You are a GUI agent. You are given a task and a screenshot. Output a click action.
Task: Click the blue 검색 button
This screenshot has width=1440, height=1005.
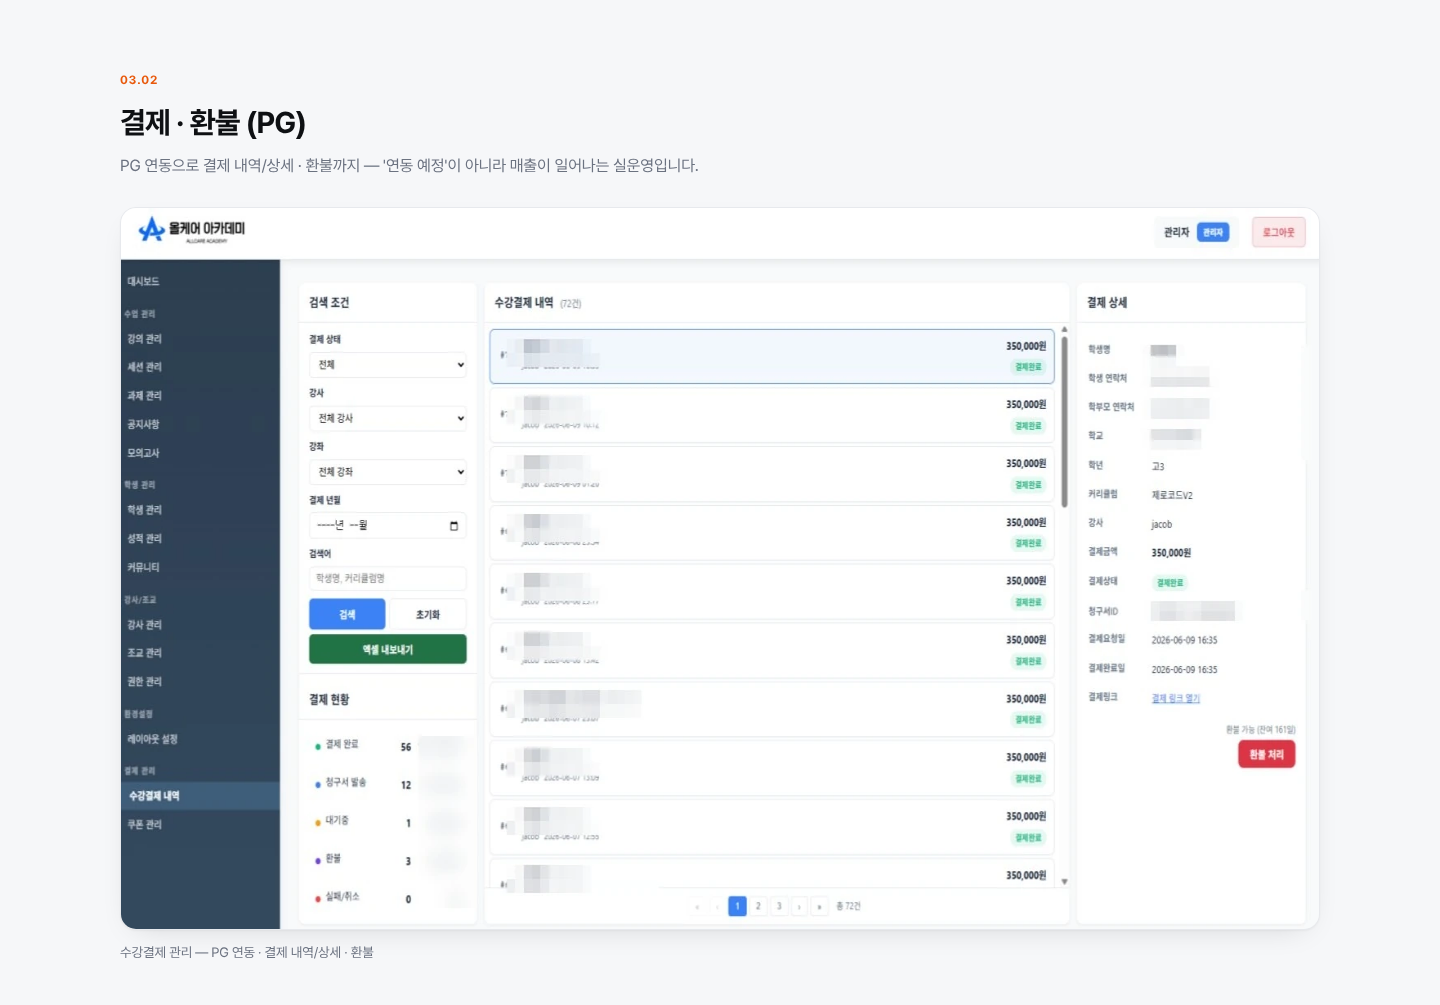[x=347, y=614]
